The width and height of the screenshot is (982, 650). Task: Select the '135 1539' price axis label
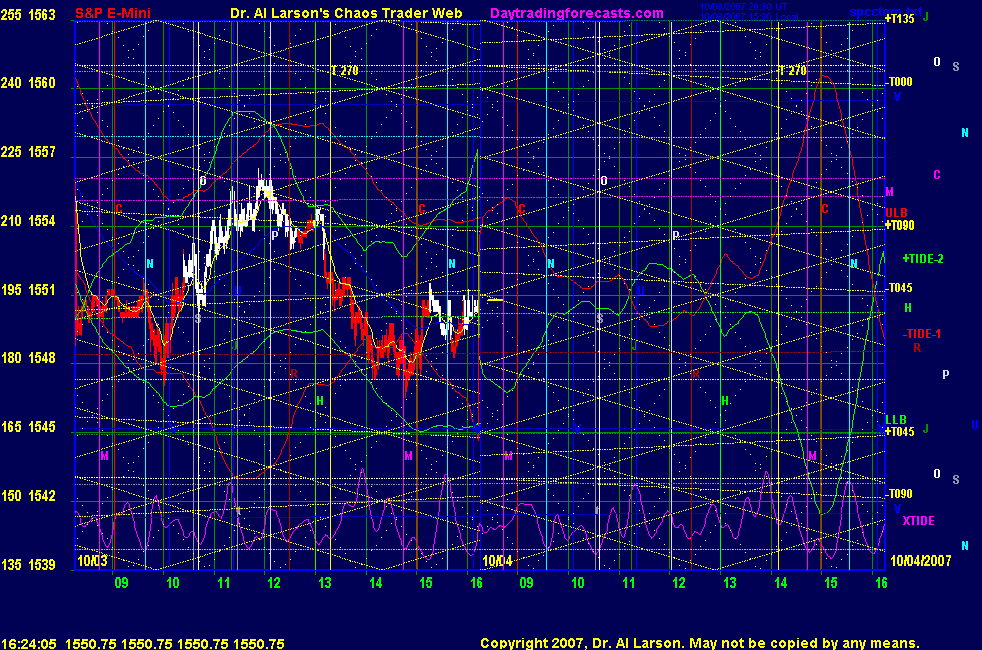pos(28,565)
